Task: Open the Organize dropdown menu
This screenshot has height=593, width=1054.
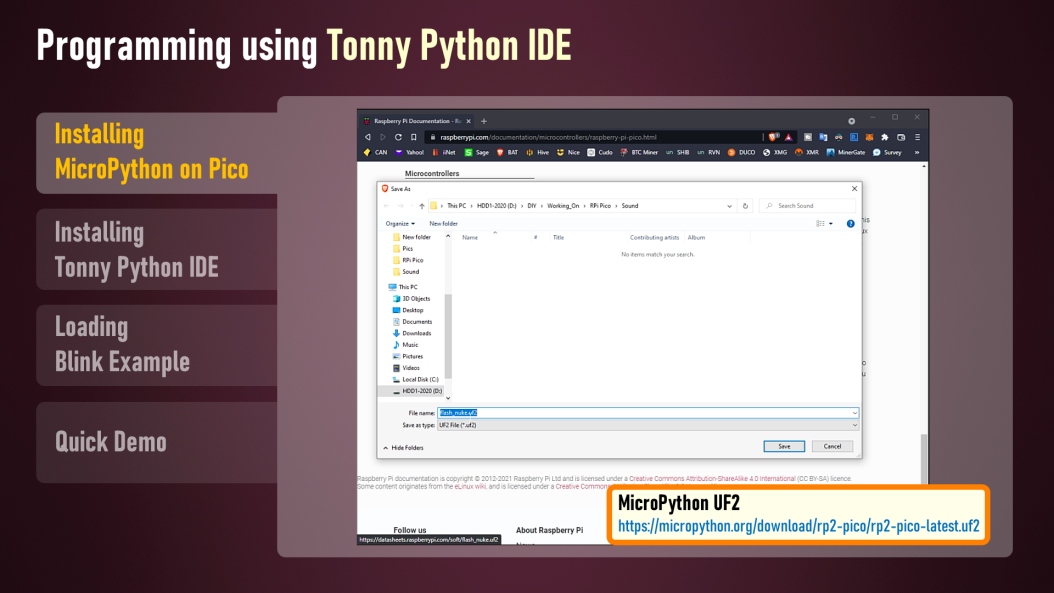Action: [x=400, y=224]
